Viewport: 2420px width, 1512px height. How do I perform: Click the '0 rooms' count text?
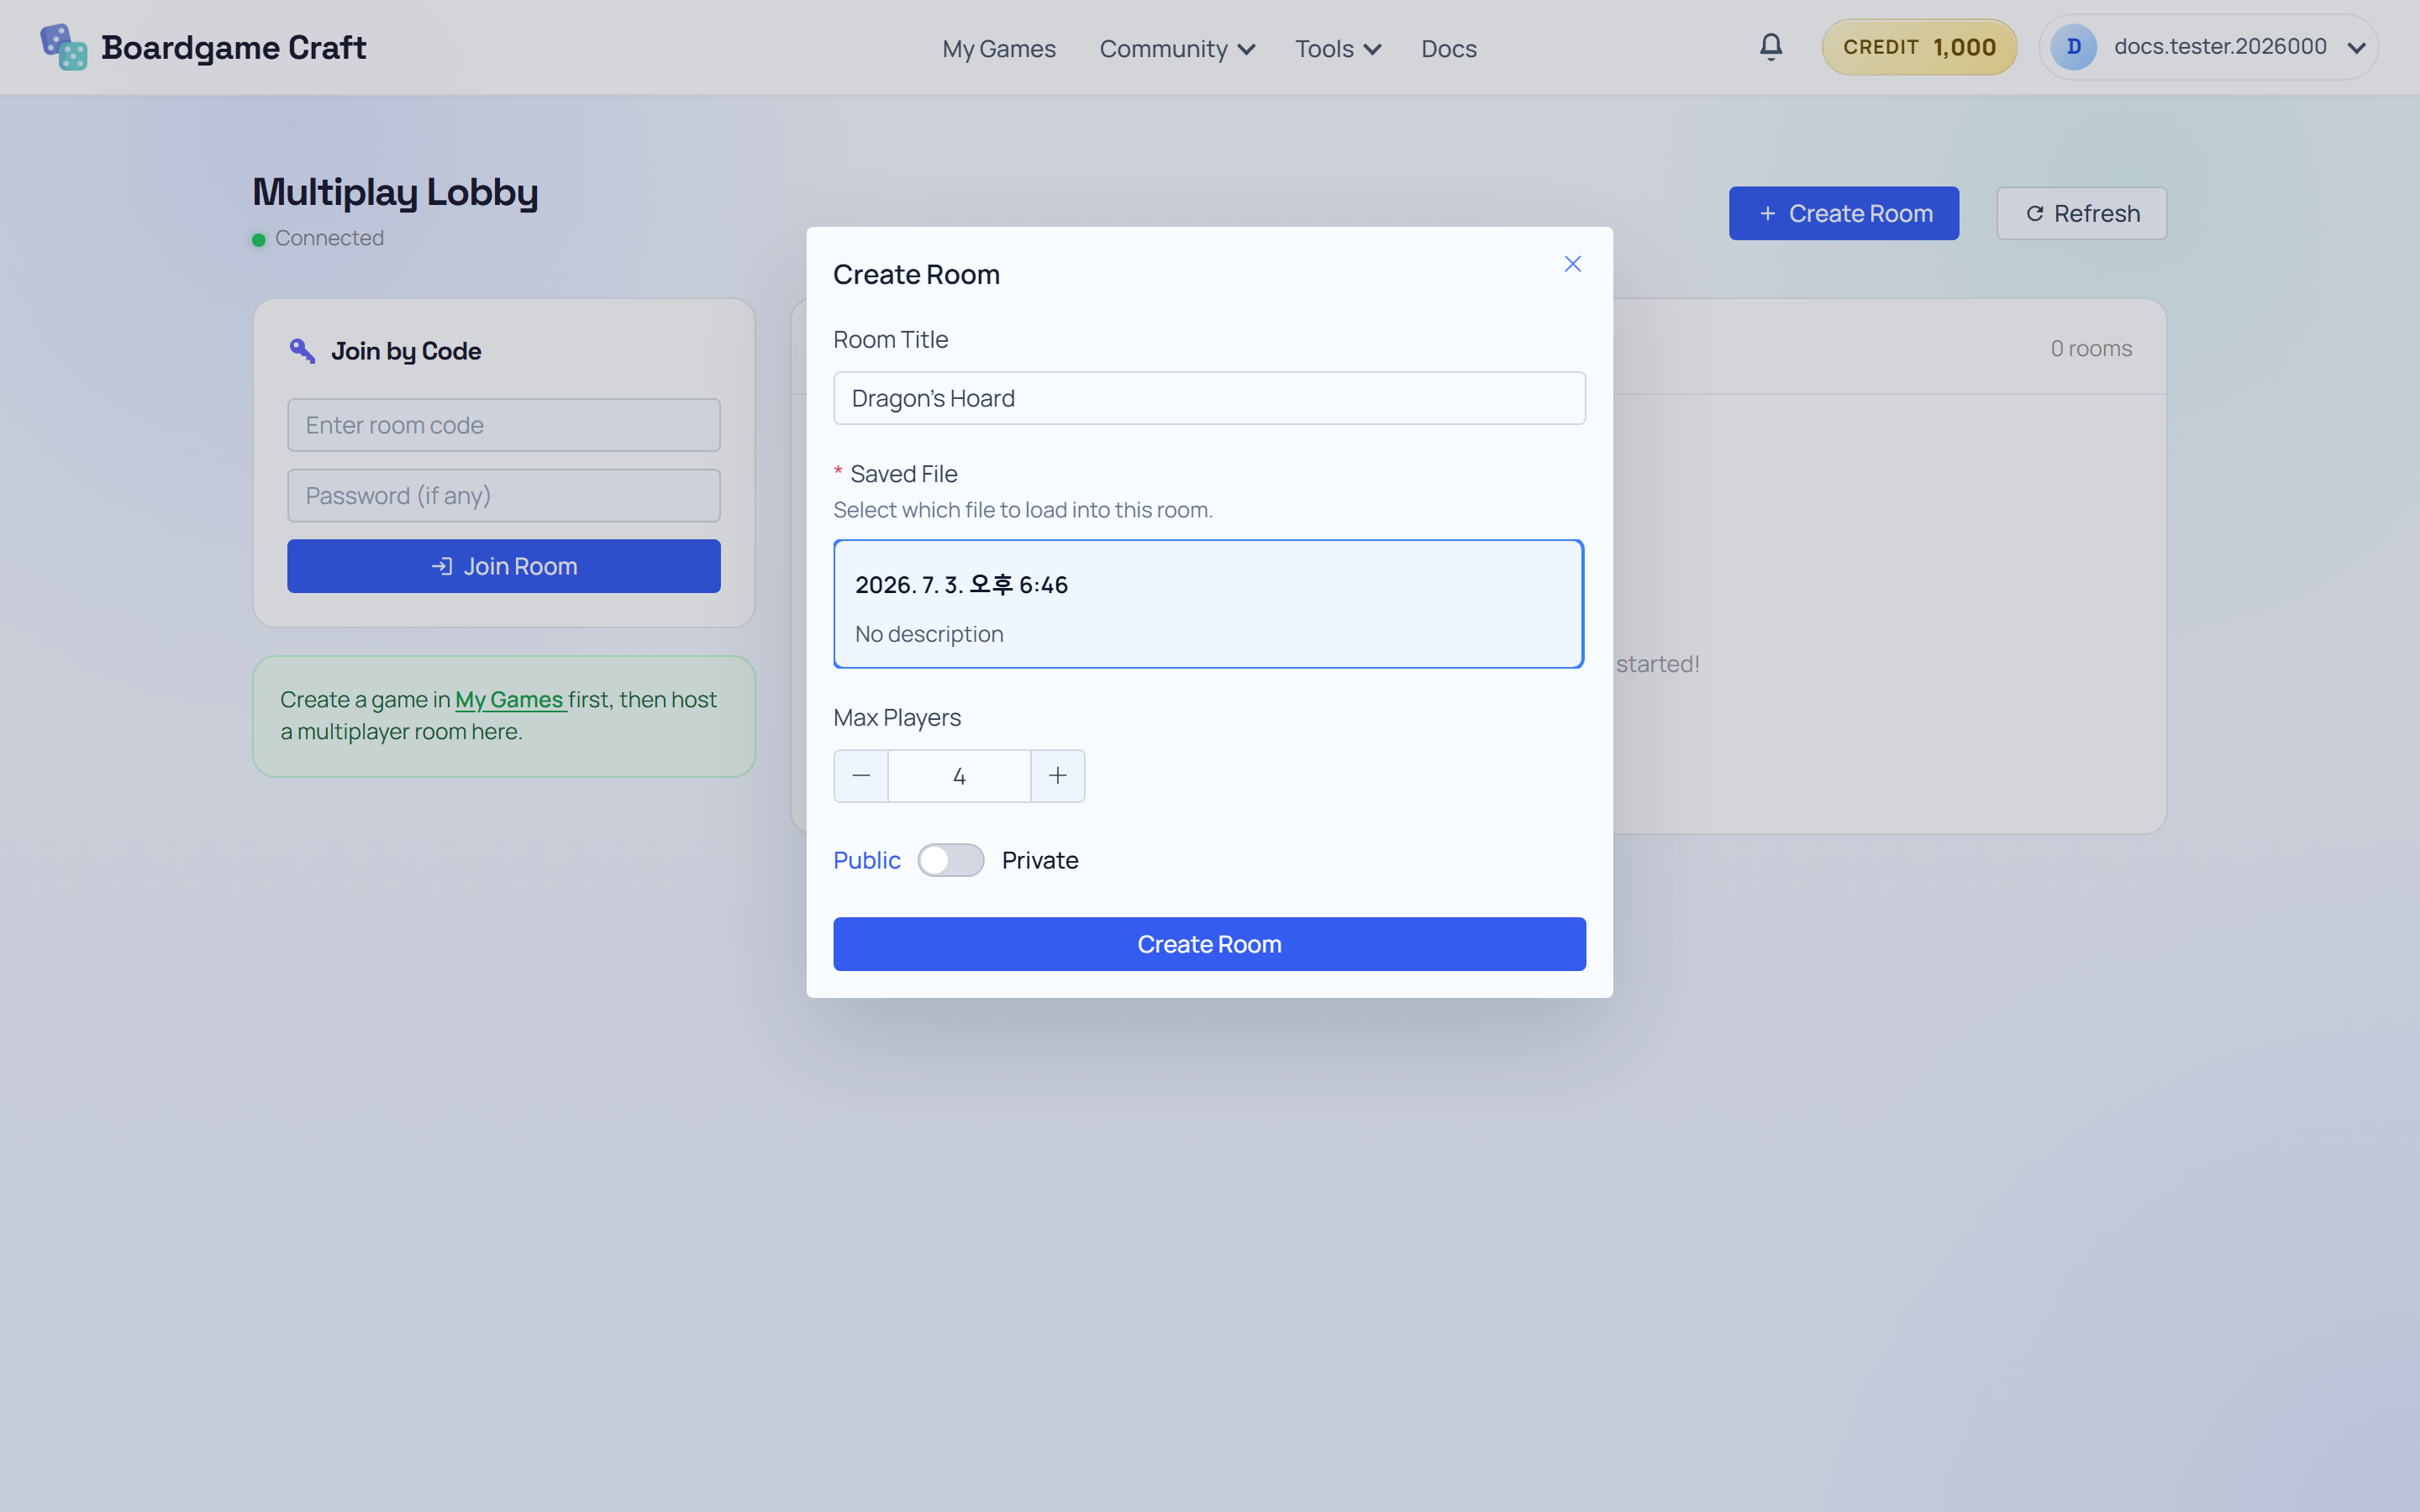(2091, 348)
